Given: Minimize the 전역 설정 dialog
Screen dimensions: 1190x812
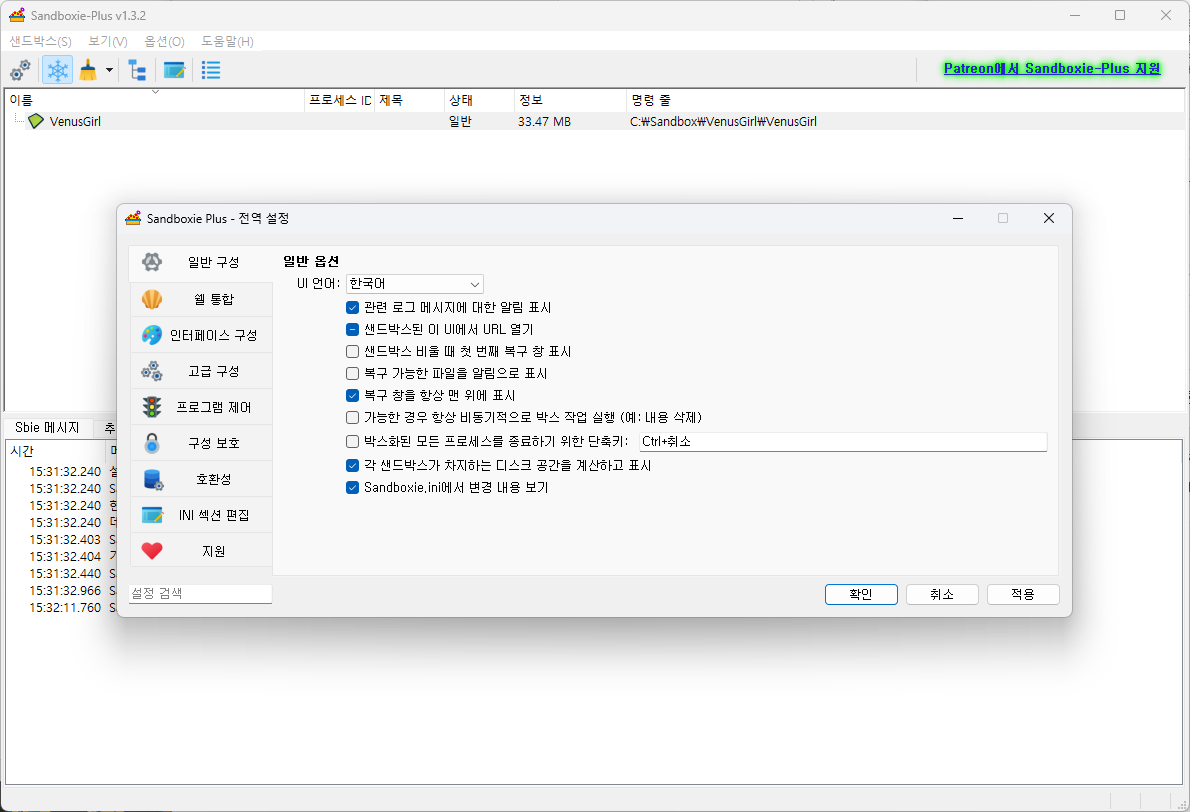Looking at the screenshot, I should pyautogui.click(x=958, y=219).
